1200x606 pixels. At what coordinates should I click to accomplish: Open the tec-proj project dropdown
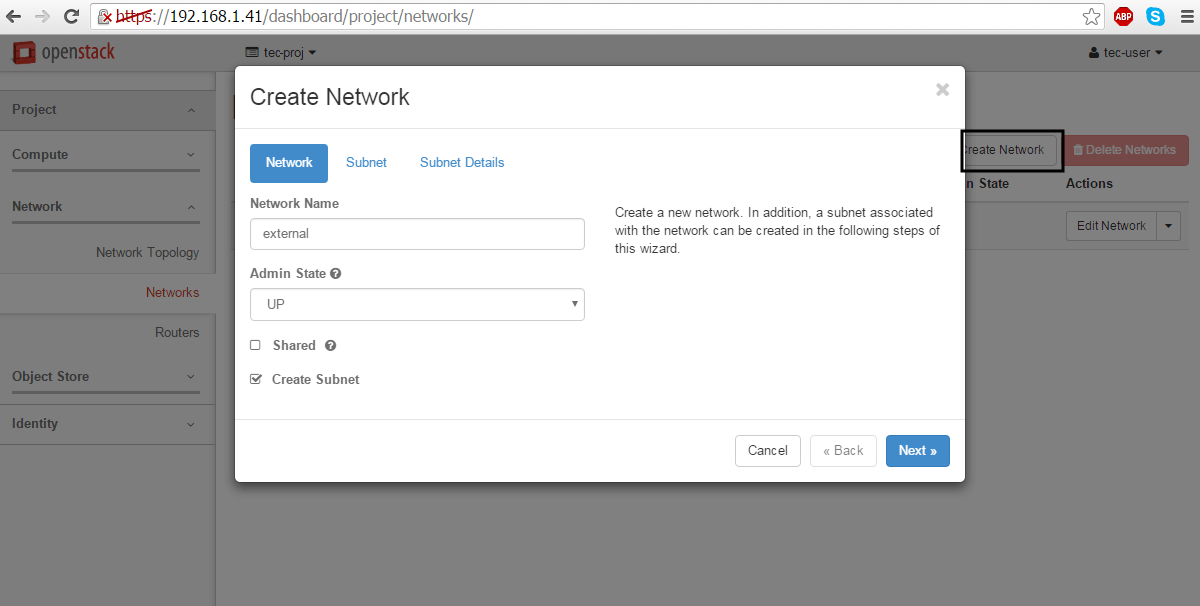[280, 52]
